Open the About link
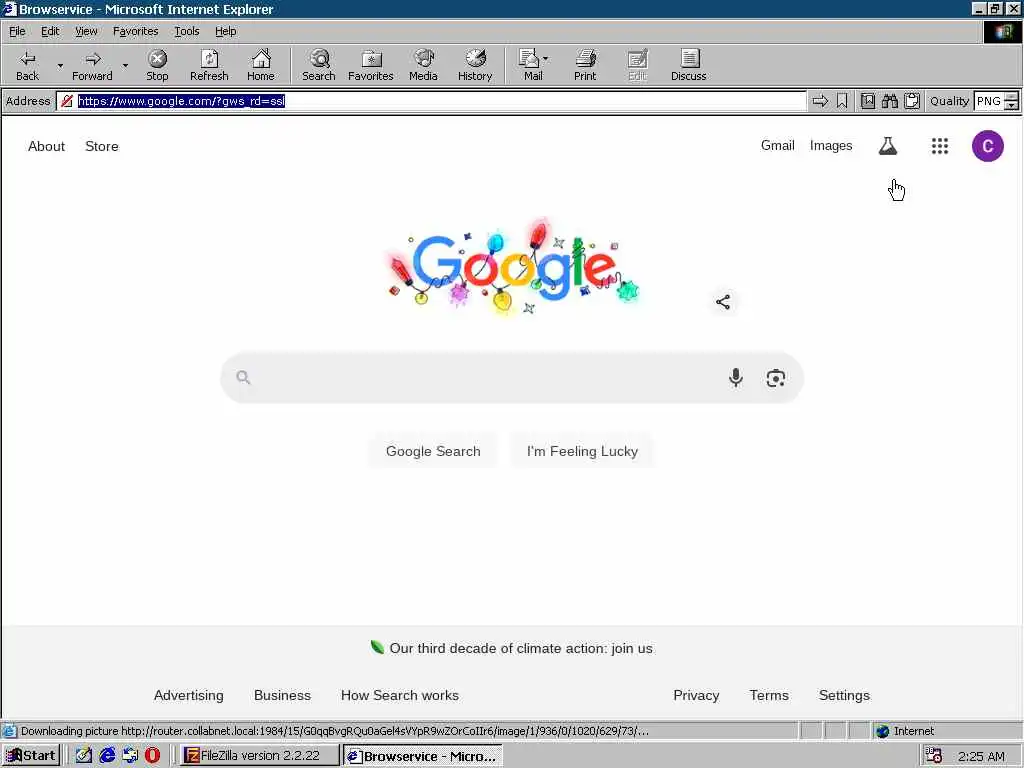 46,146
